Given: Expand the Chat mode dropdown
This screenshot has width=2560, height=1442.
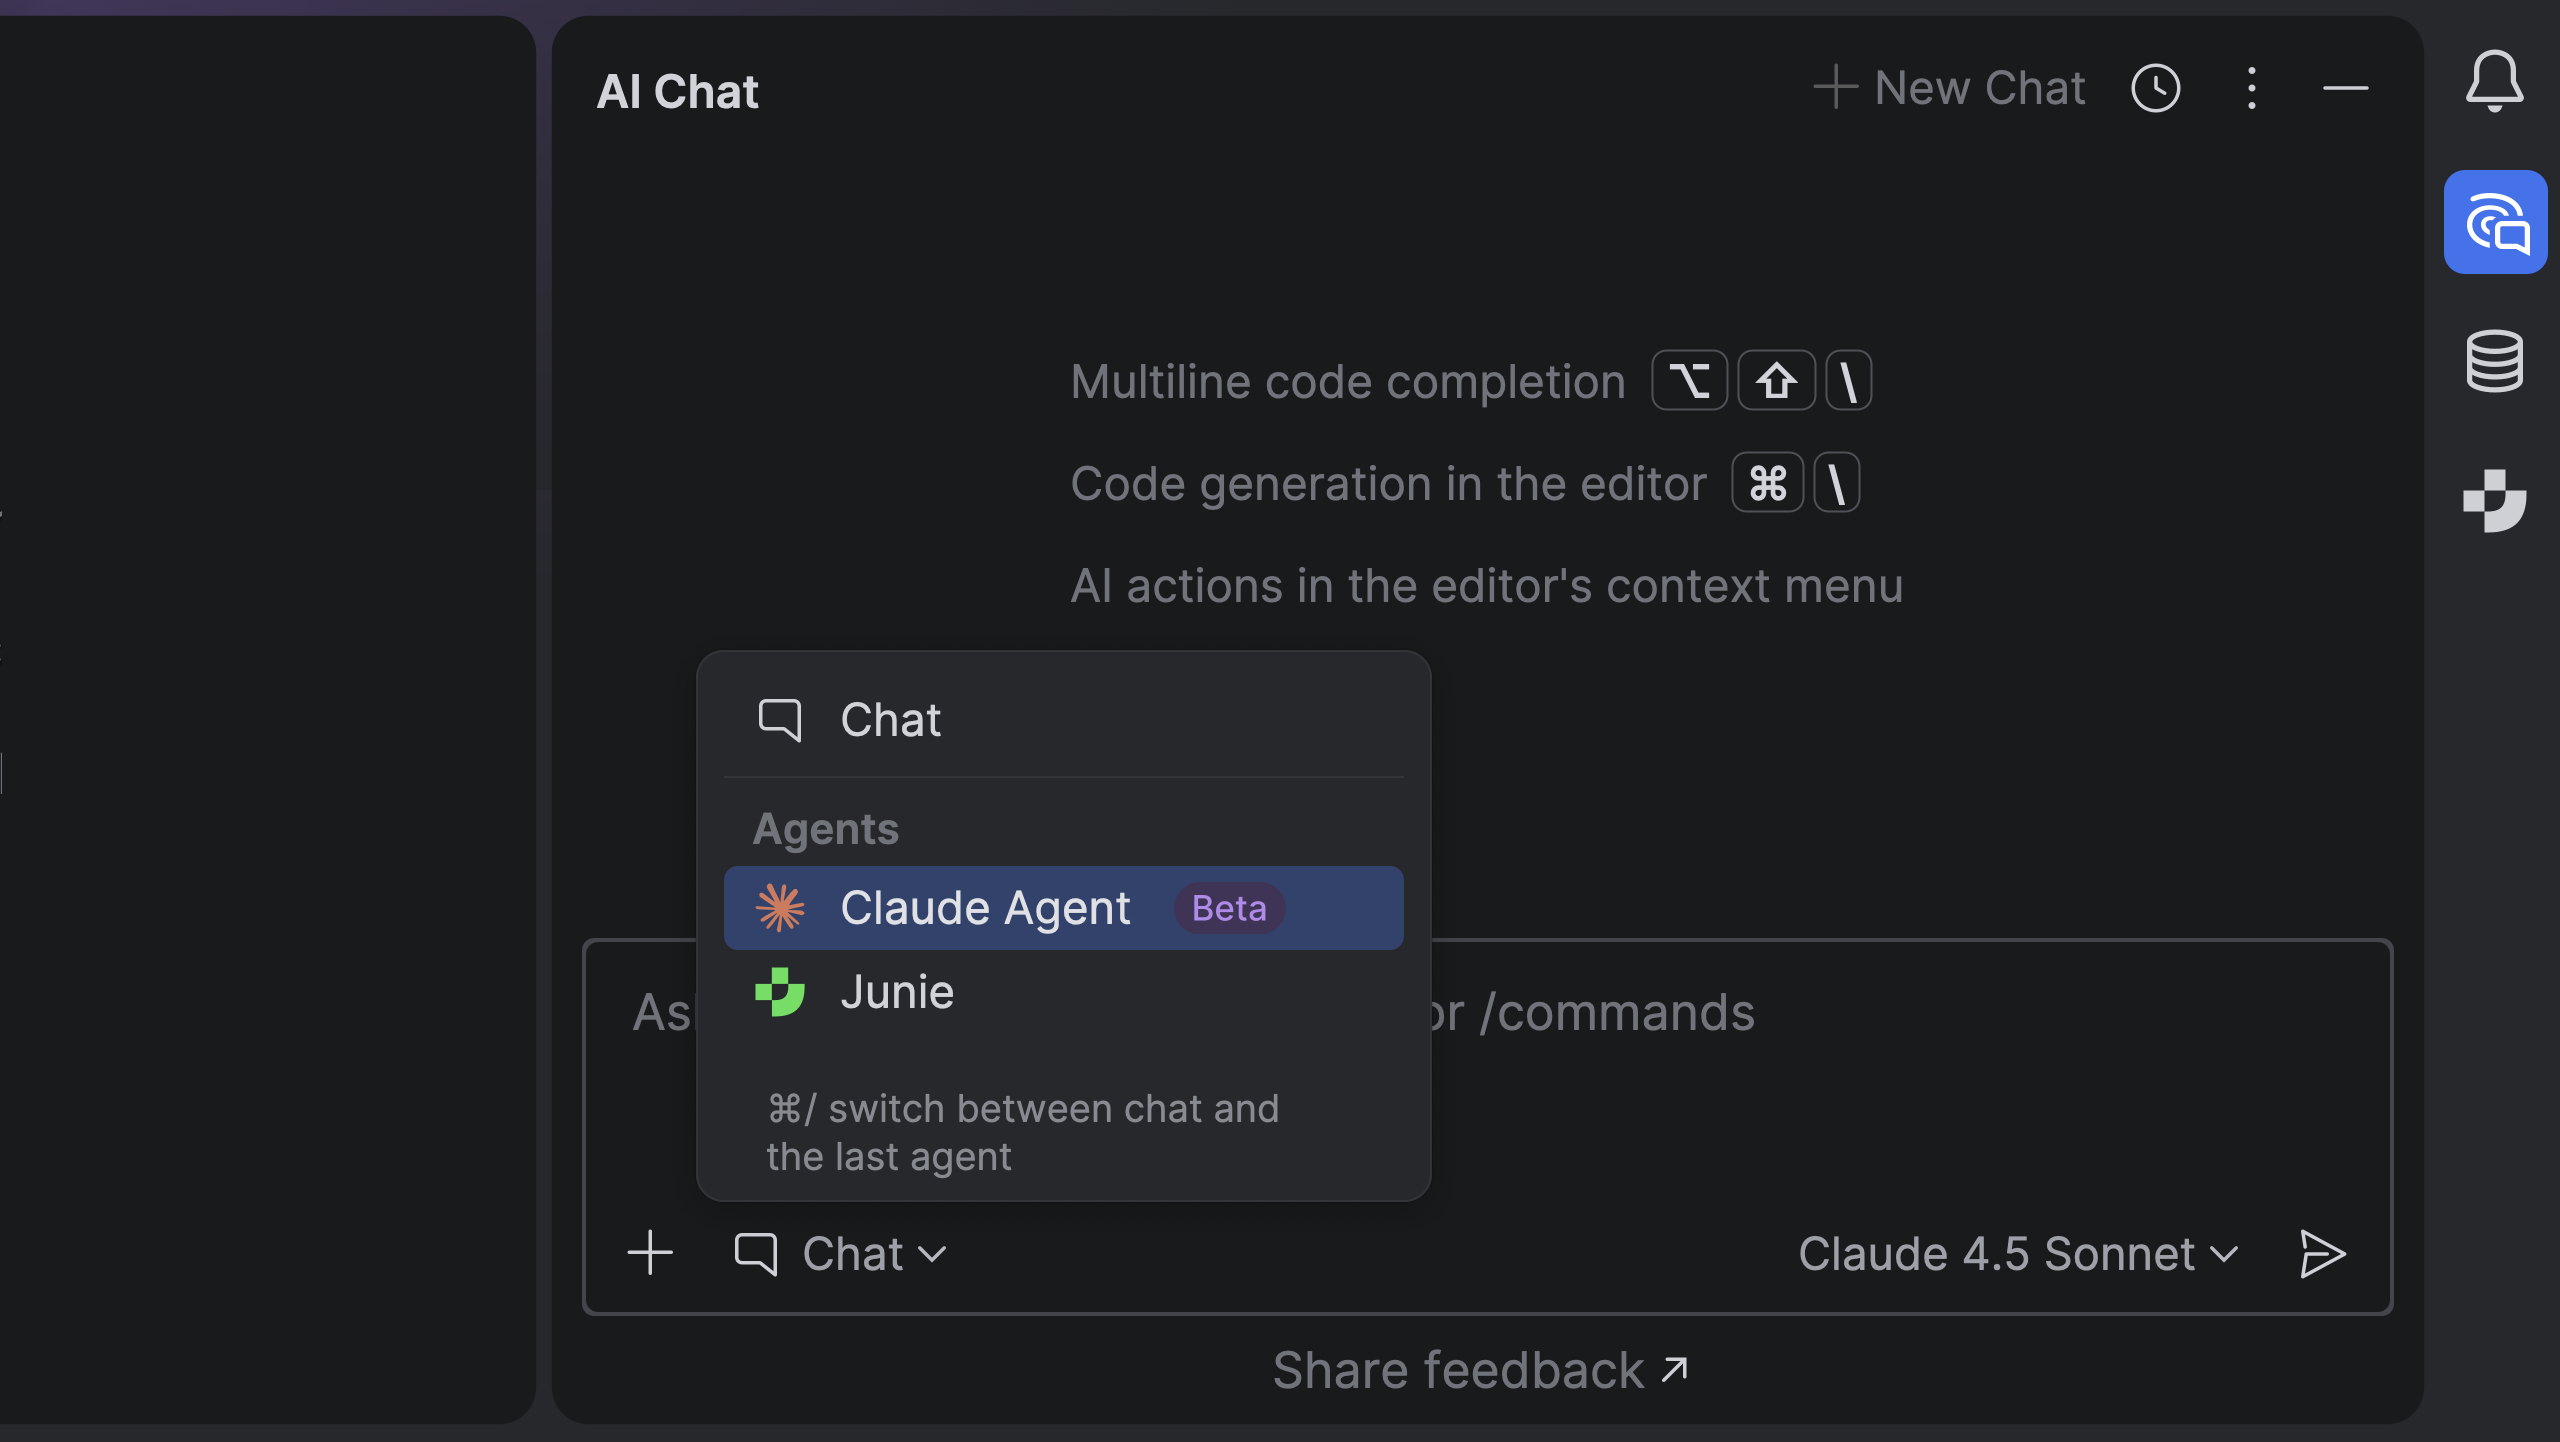Looking at the screenshot, I should pos(841,1254).
